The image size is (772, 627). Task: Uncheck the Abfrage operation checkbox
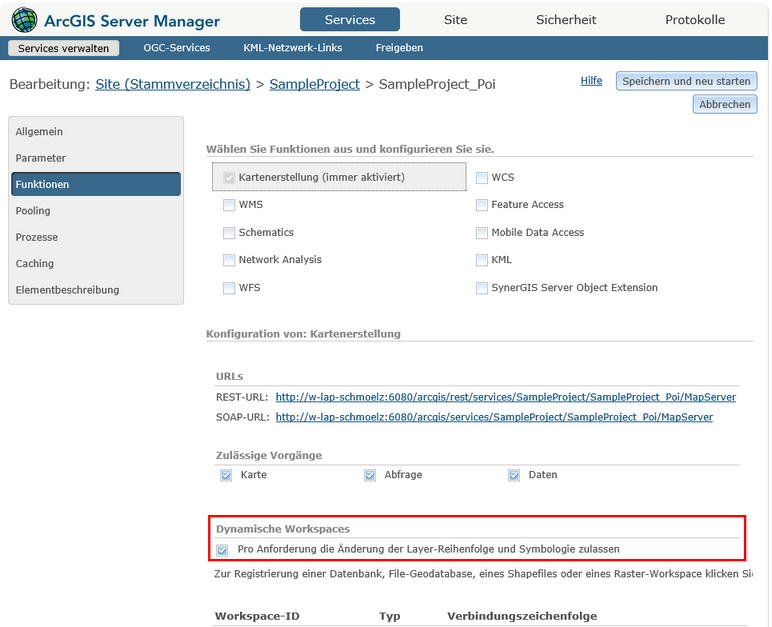(x=370, y=475)
